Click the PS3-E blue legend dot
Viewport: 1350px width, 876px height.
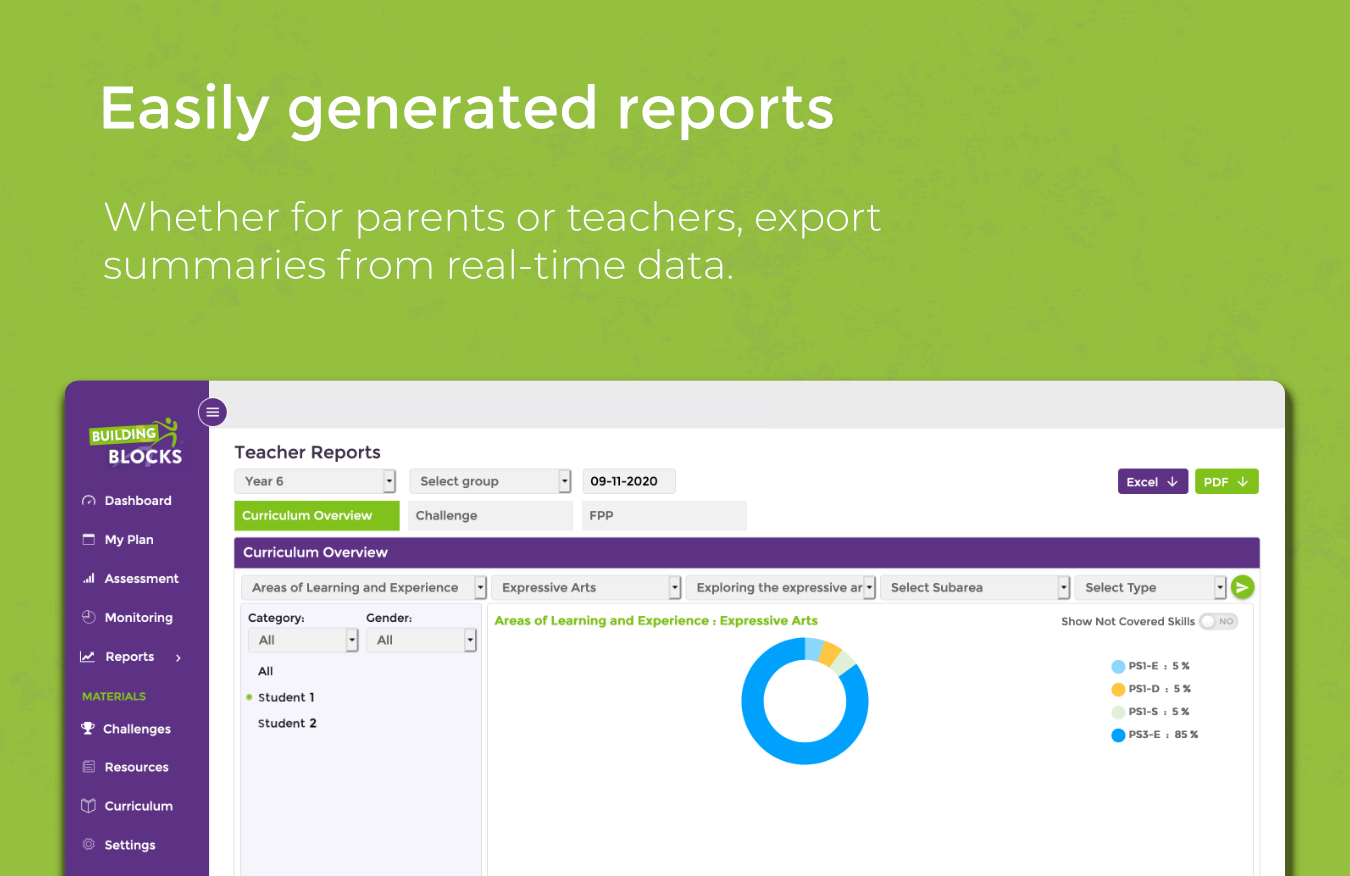[1118, 735]
